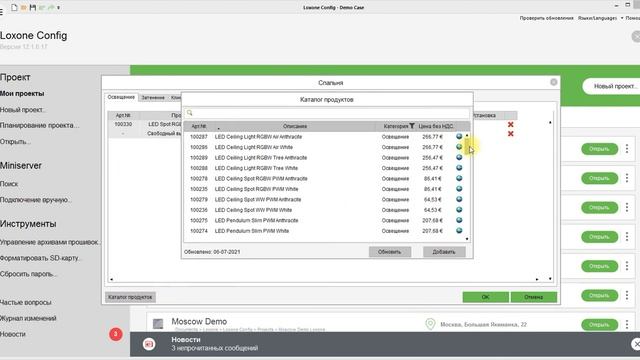Open Мои проекты in sidebar
Screen dimensions: 640x360
[x=22, y=93]
